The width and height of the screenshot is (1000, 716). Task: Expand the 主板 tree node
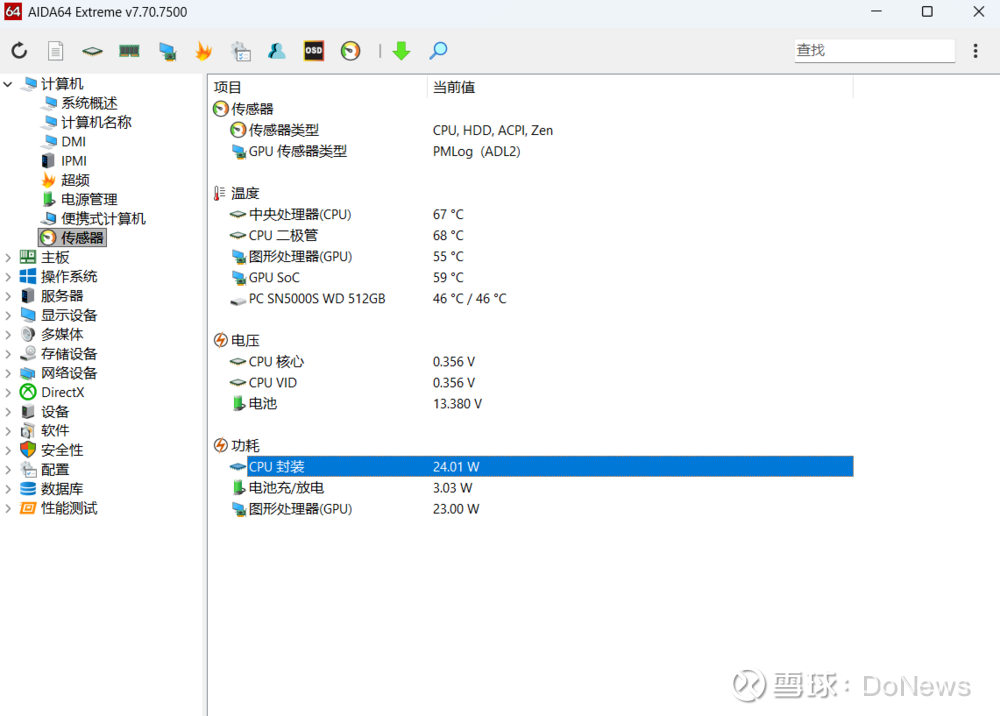tap(8, 258)
